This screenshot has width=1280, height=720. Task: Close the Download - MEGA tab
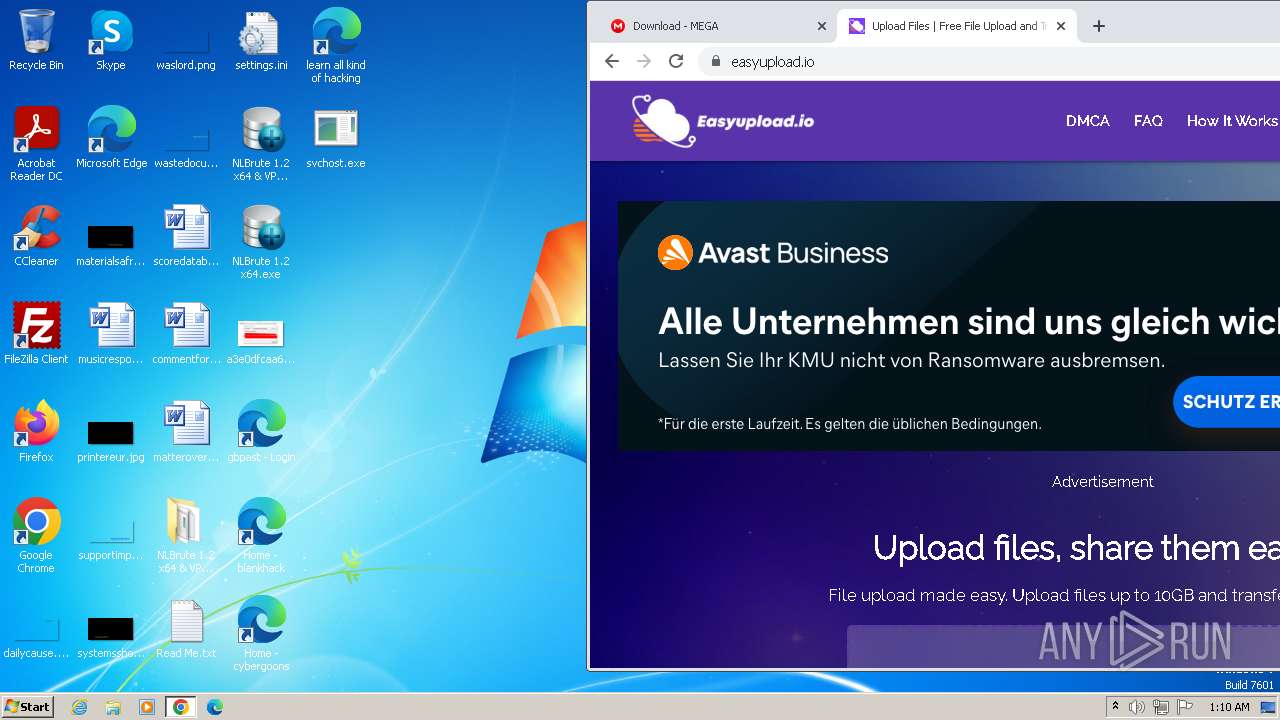pyautogui.click(x=821, y=26)
